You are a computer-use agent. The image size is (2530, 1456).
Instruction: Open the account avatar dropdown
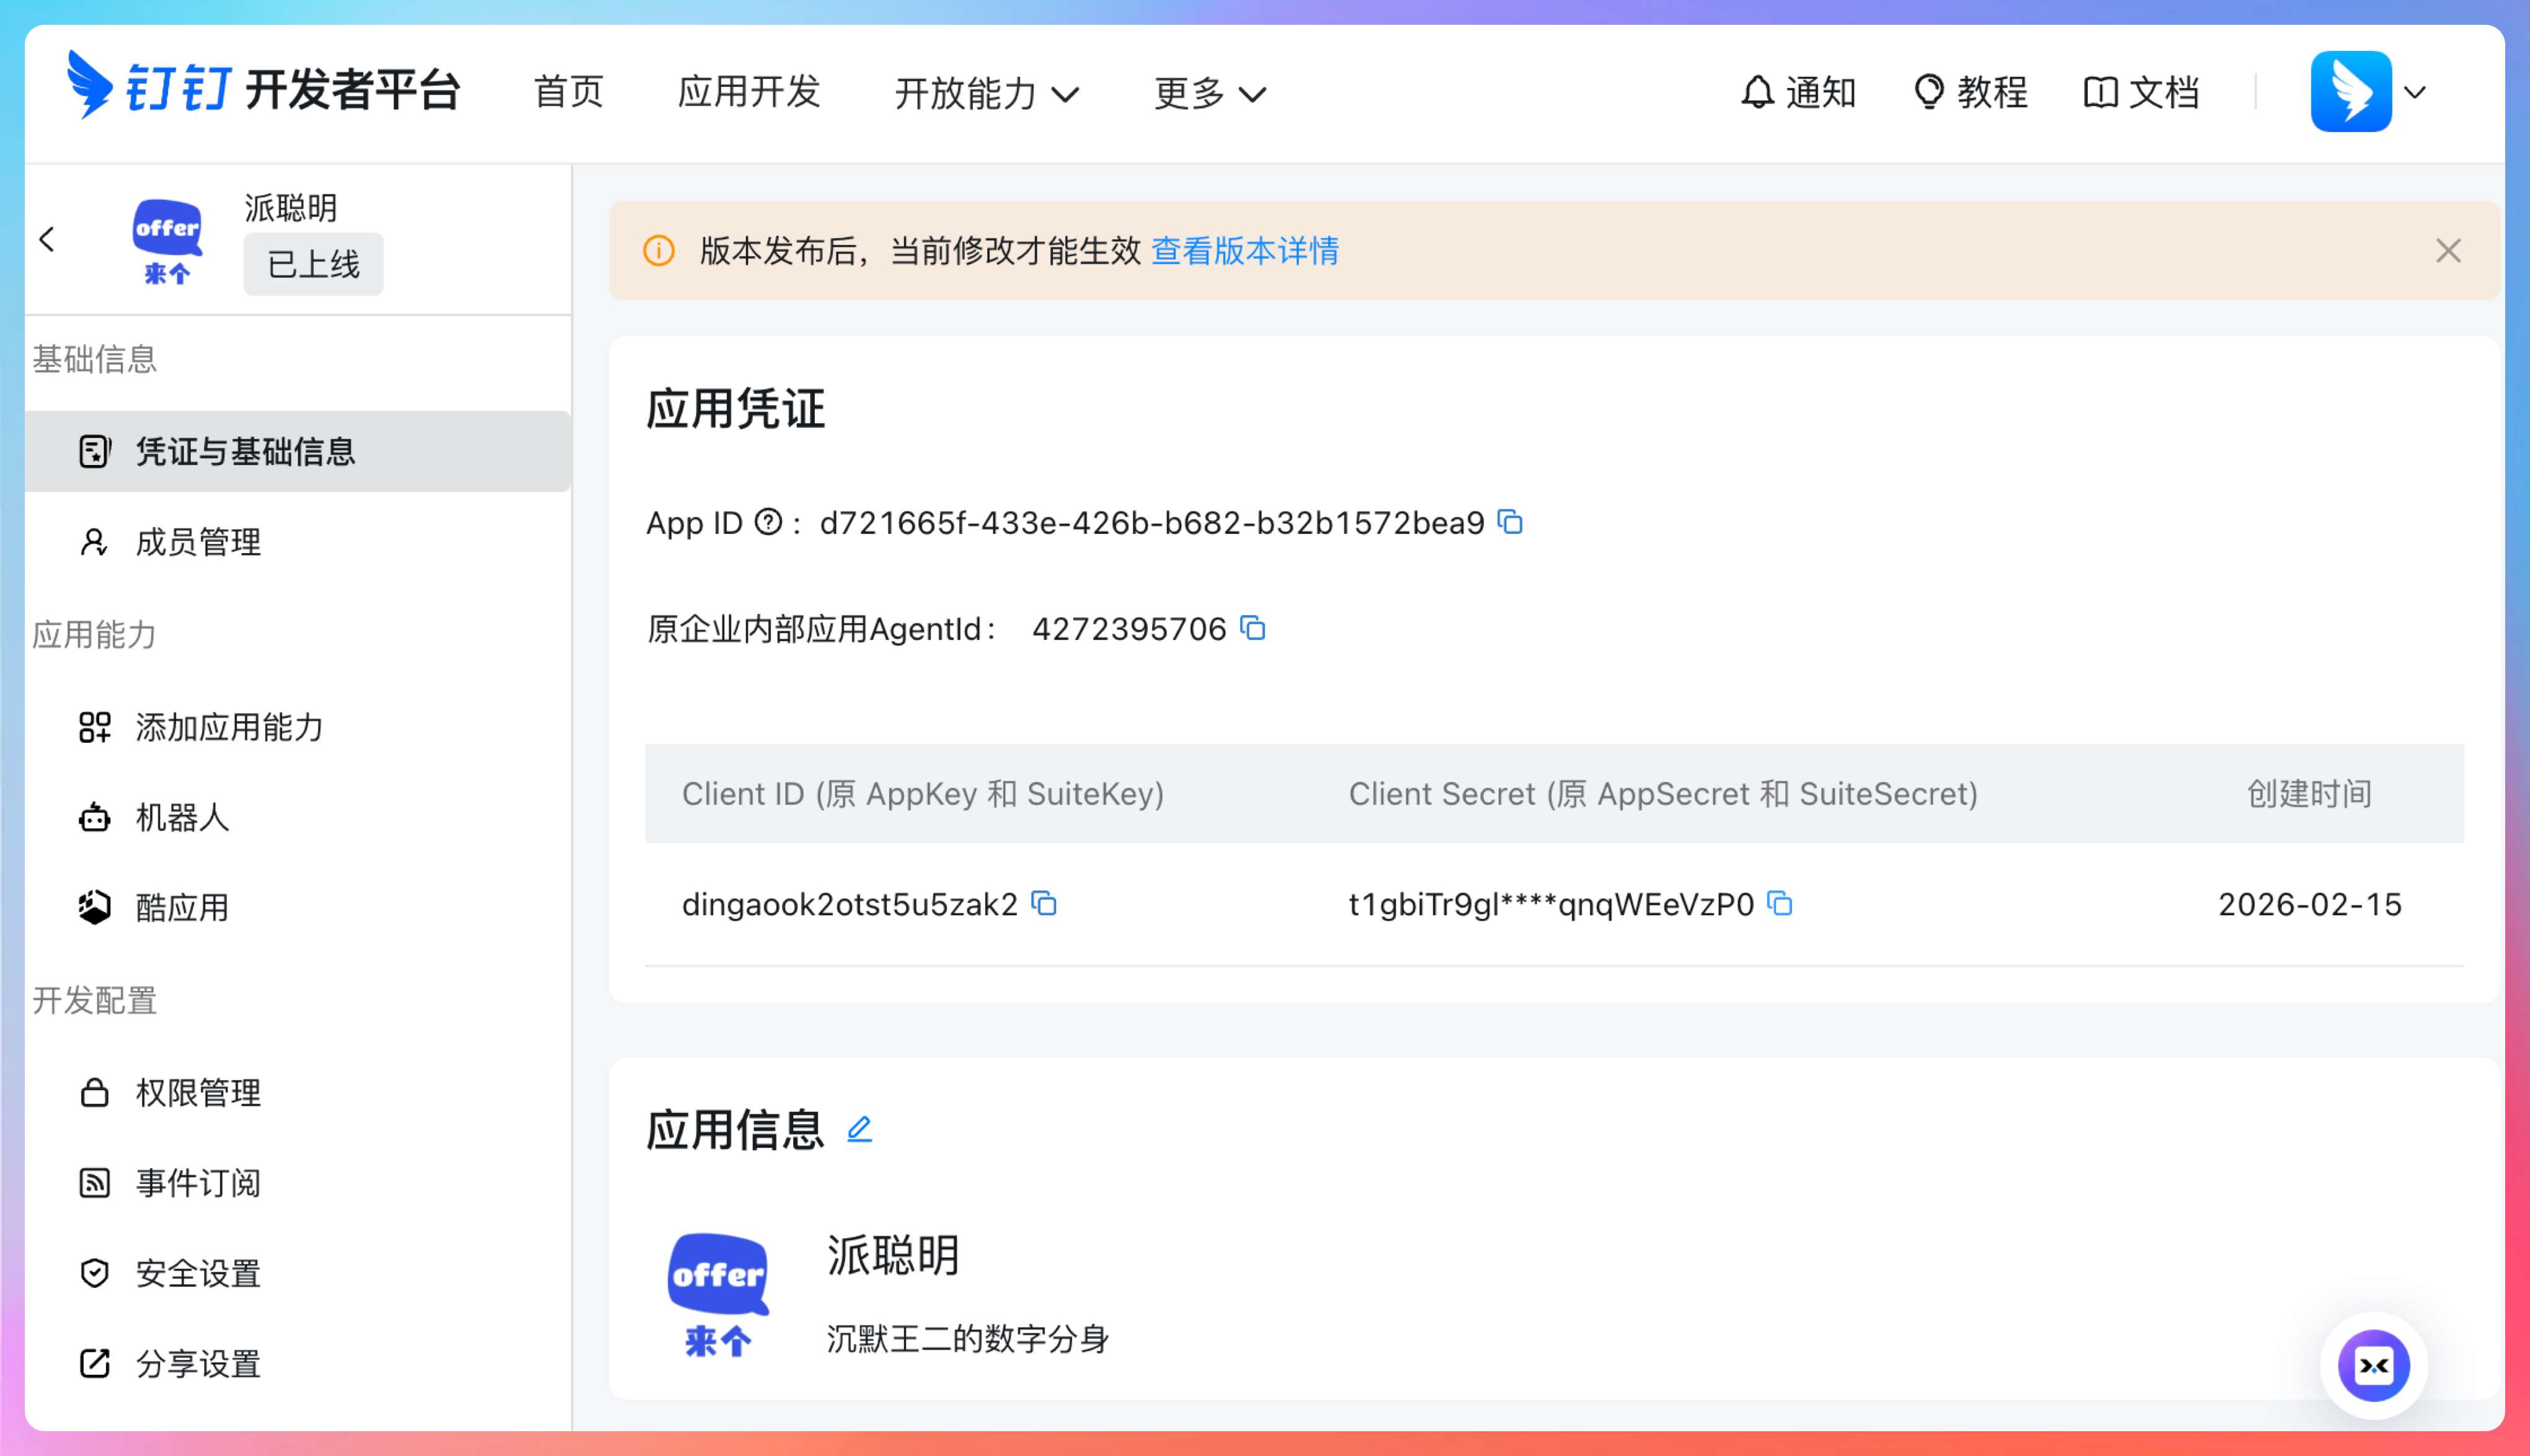click(2368, 92)
